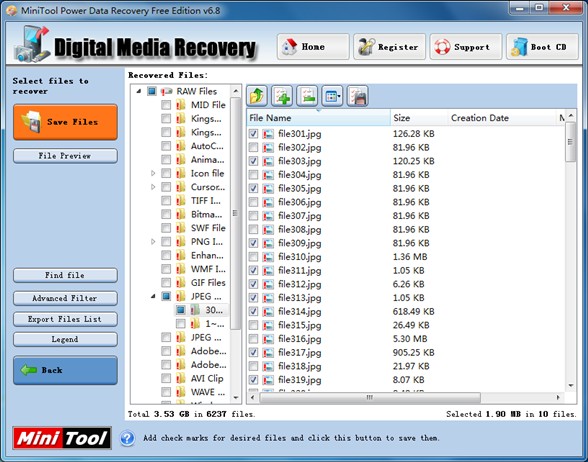Uncheck the file301.jpg checkbox
This screenshot has height=462, width=588.
[x=254, y=134]
